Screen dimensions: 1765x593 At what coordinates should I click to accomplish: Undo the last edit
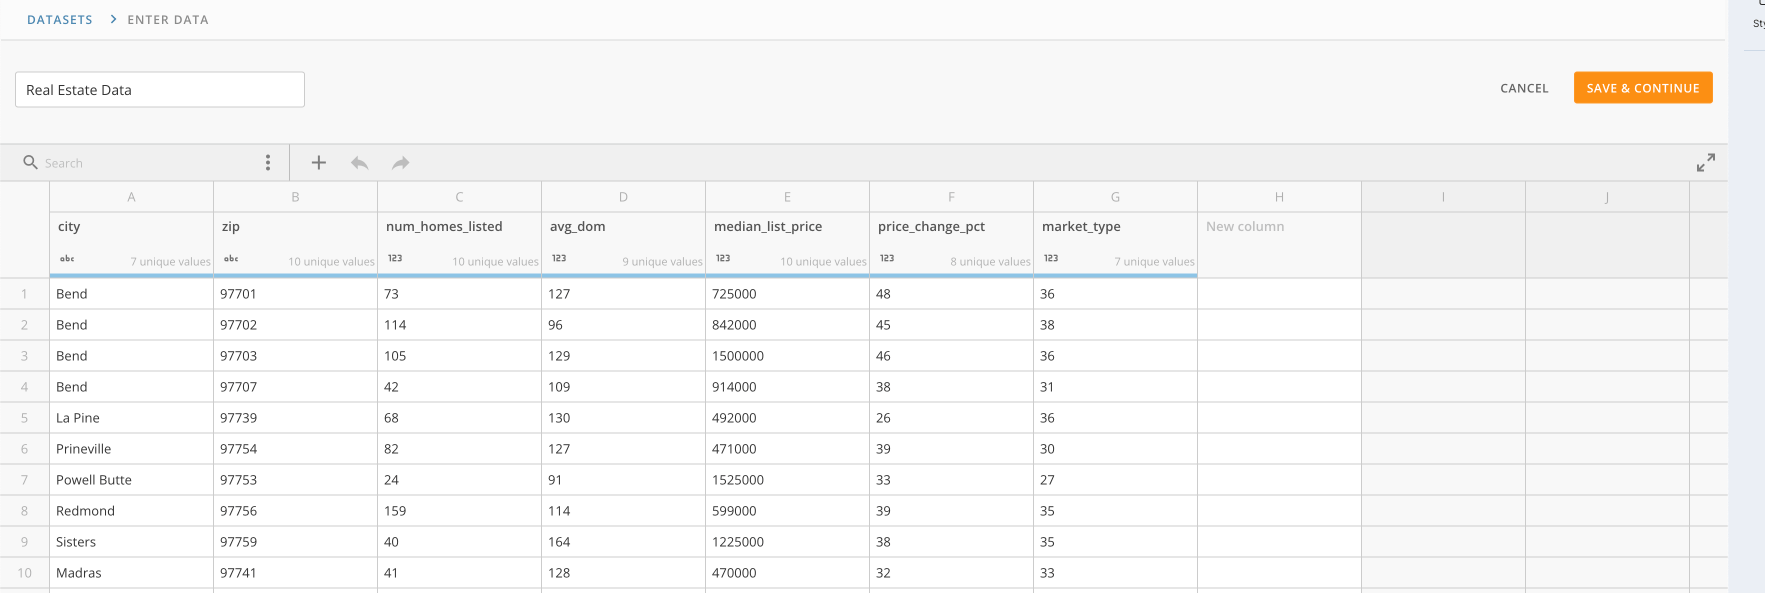click(359, 162)
